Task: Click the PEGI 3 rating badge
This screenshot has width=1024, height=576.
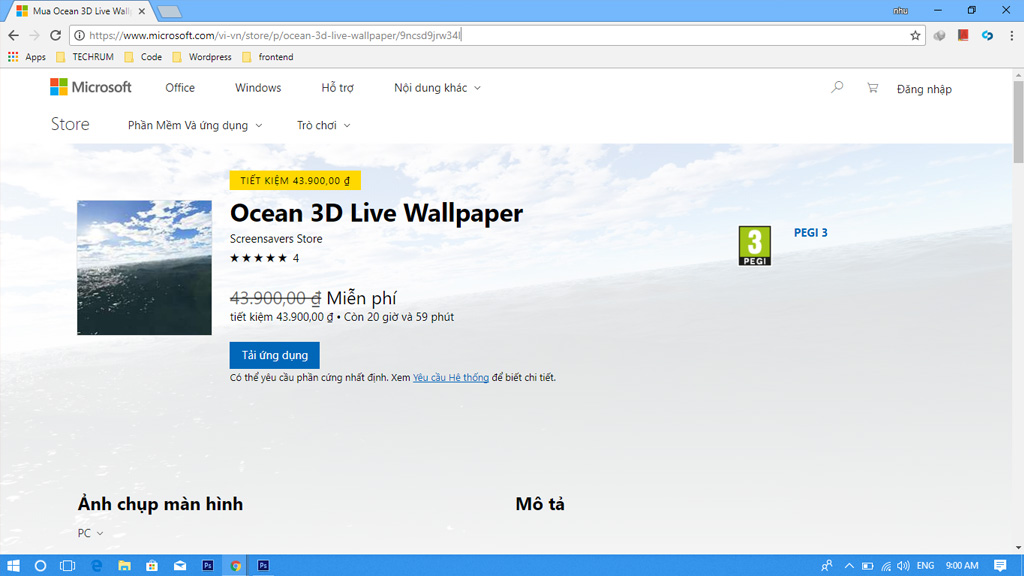Action: click(x=754, y=246)
